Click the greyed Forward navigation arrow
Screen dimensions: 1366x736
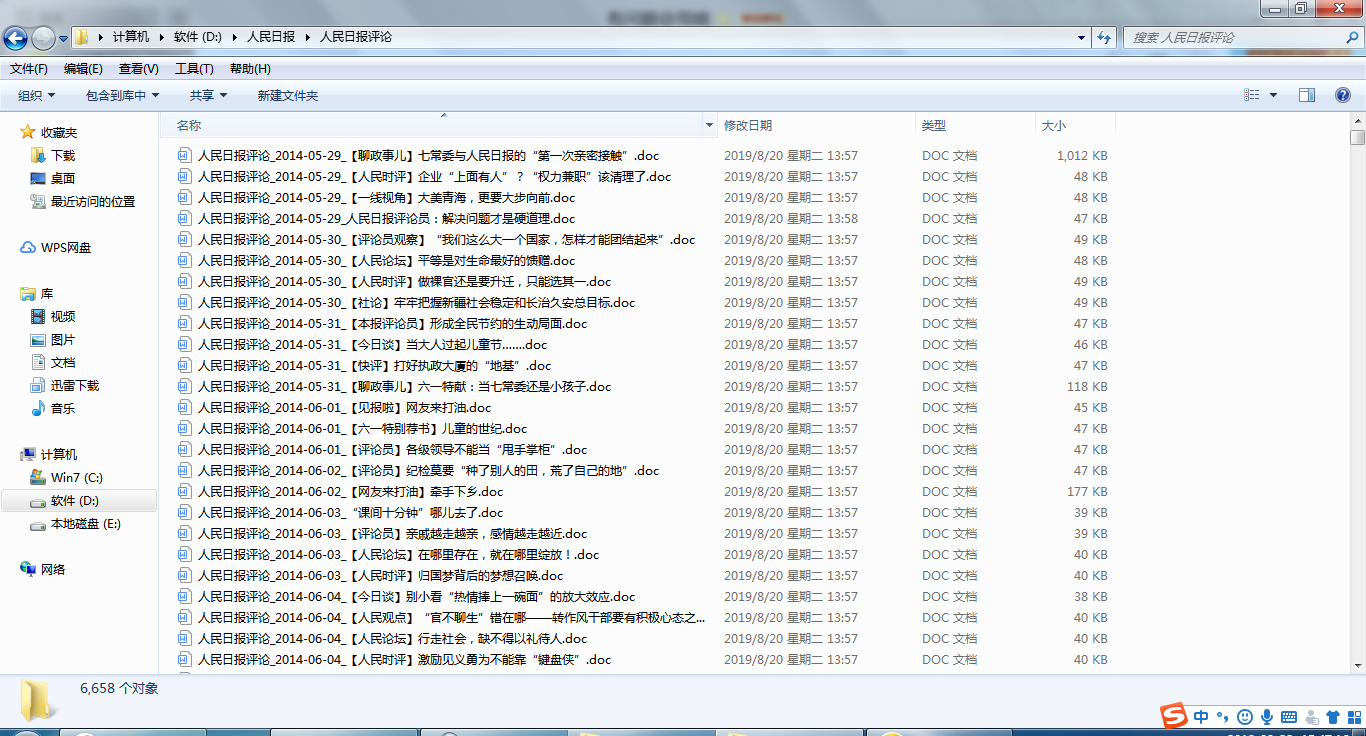43,38
